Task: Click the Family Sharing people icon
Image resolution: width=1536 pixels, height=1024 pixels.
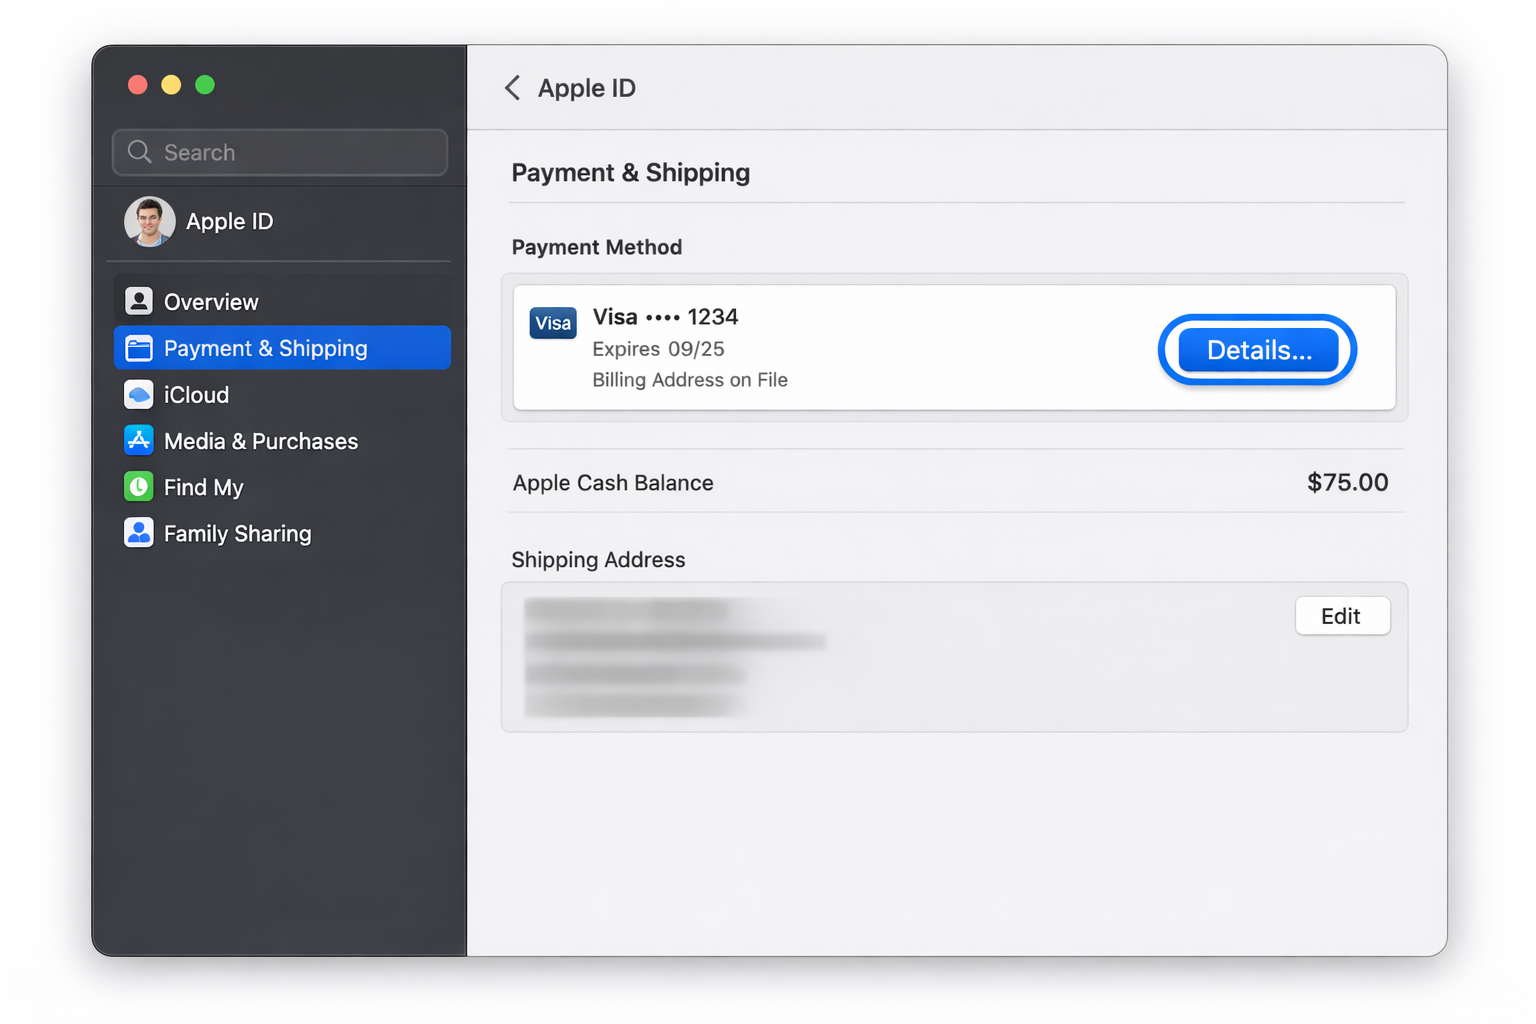Action: (x=139, y=533)
